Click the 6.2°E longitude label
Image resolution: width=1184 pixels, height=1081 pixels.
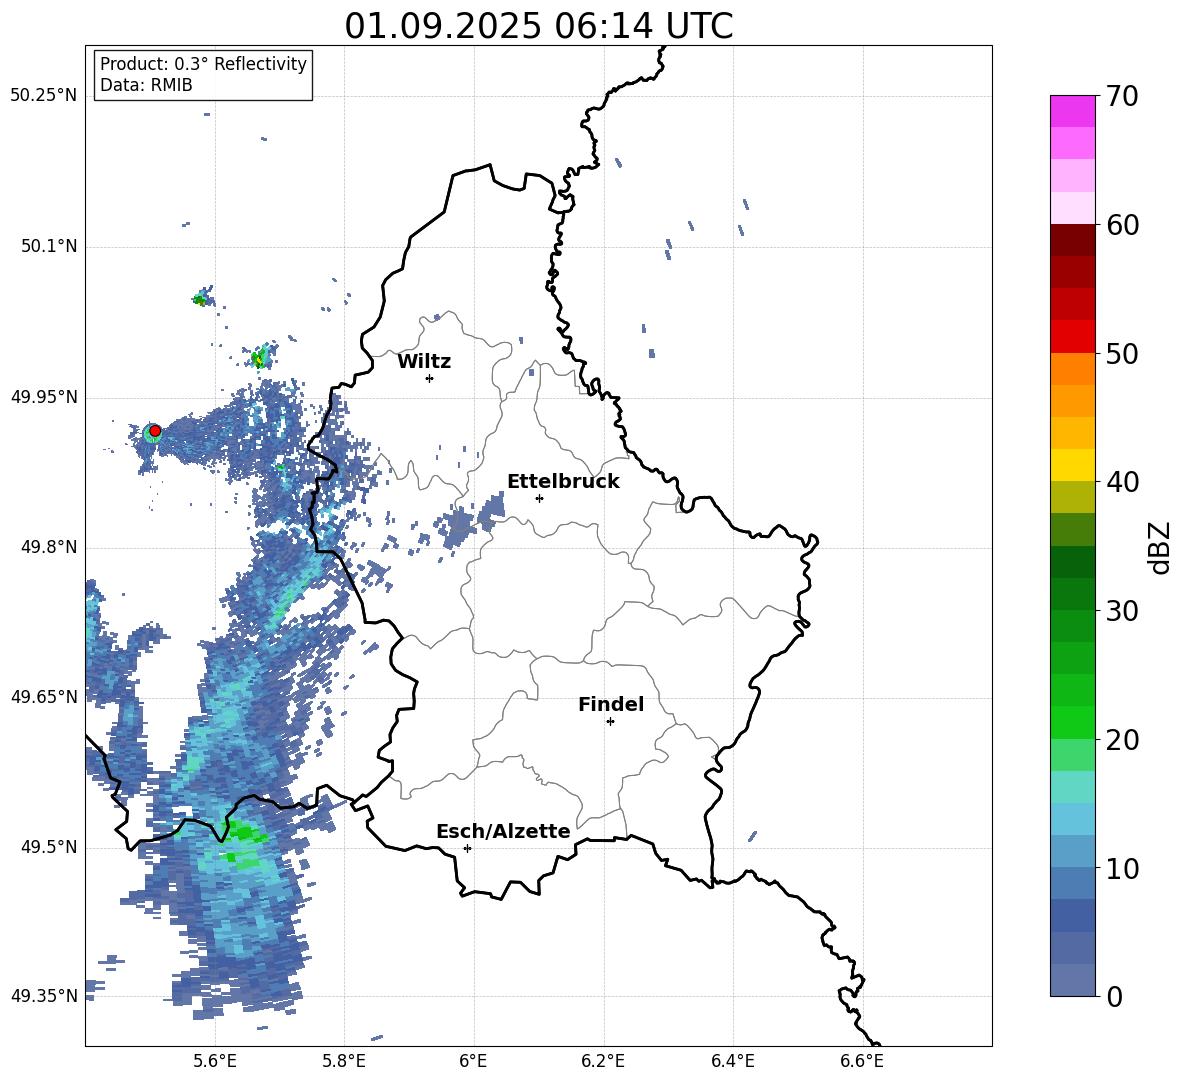(603, 1061)
